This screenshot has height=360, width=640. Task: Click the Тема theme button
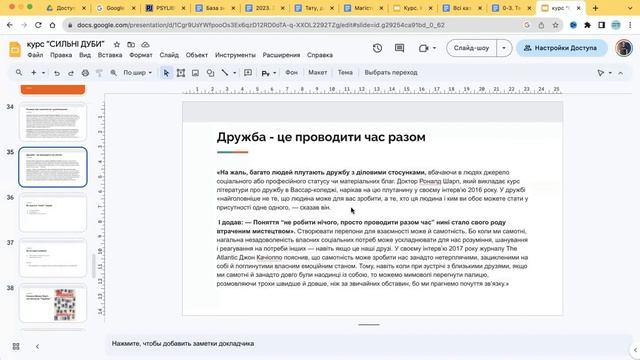point(345,72)
